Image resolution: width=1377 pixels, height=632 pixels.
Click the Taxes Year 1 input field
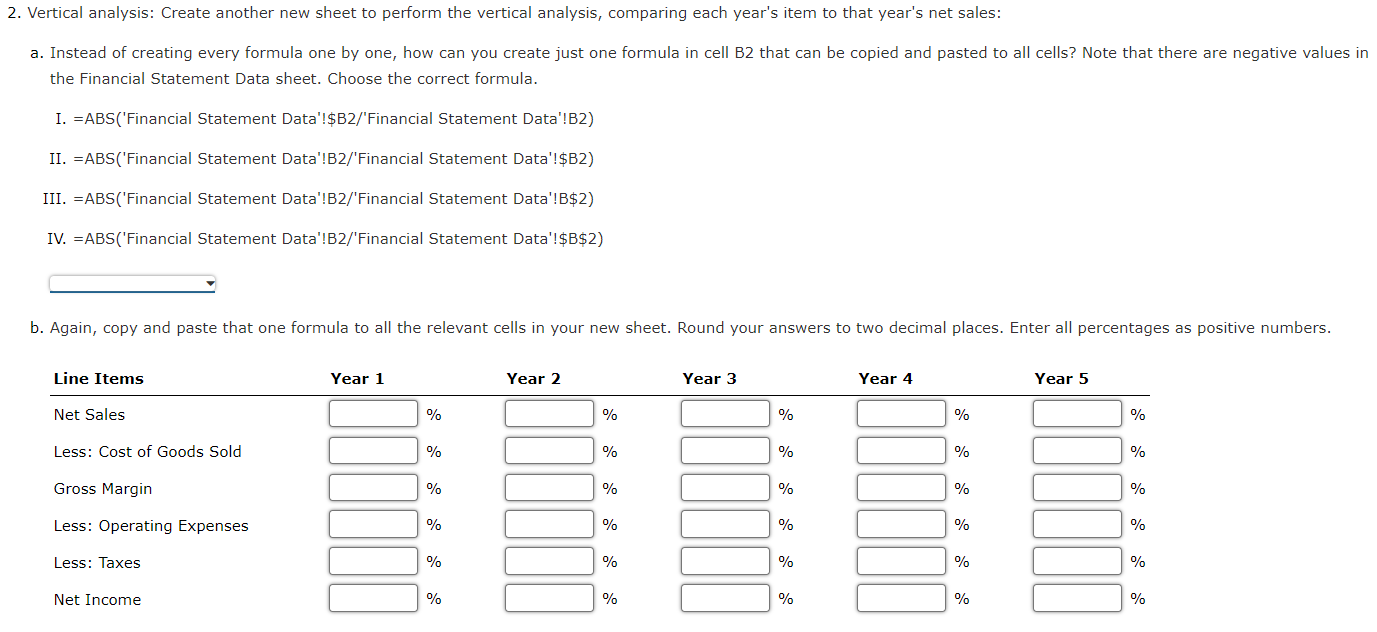click(374, 562)
